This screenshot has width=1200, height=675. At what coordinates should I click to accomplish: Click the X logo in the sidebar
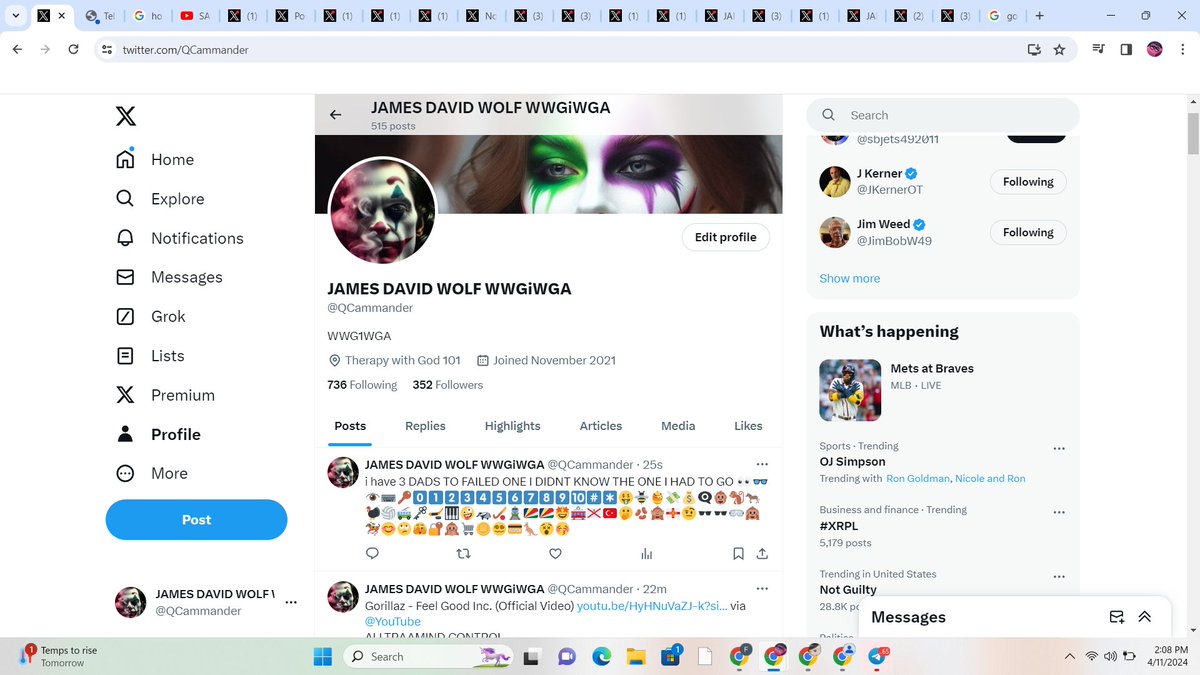[x=125, y=117]
